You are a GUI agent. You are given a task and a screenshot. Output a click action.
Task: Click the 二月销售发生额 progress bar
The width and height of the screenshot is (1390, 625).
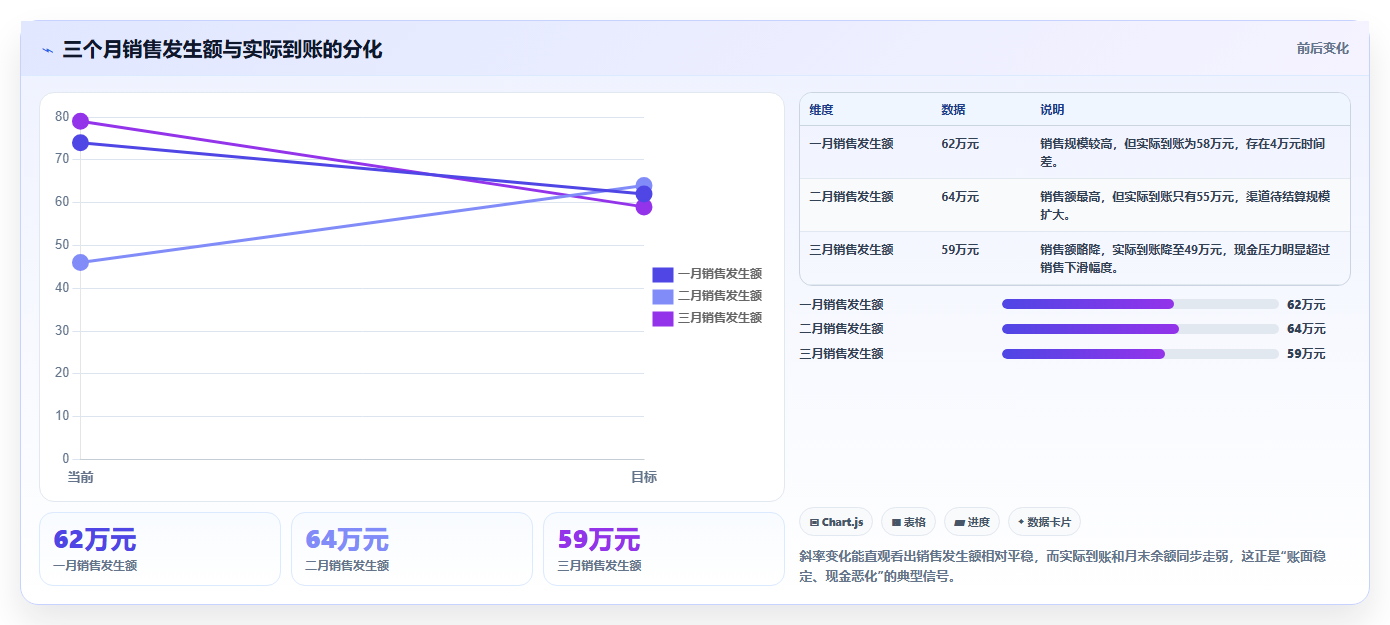[x=1140, y=328]
